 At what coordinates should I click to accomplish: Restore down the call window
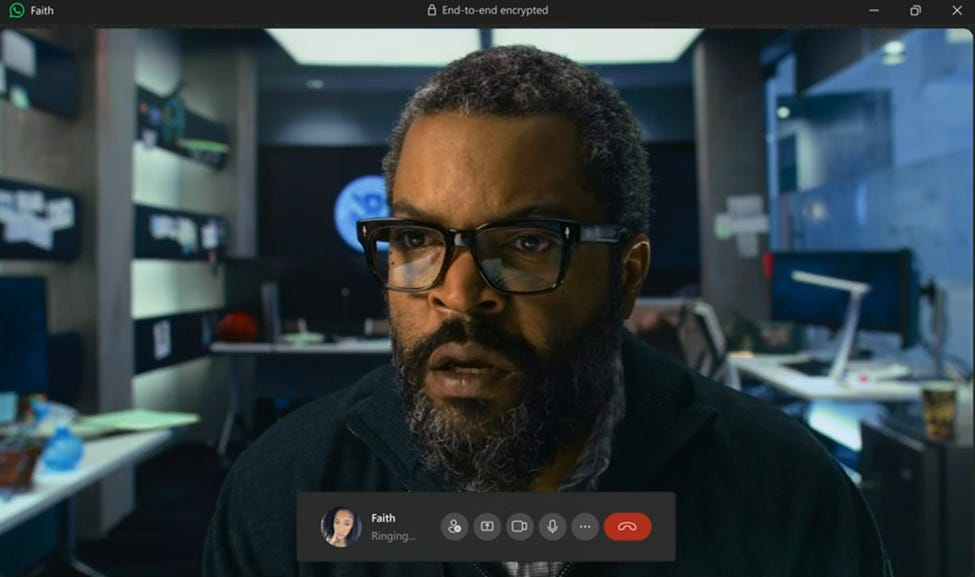915,10
